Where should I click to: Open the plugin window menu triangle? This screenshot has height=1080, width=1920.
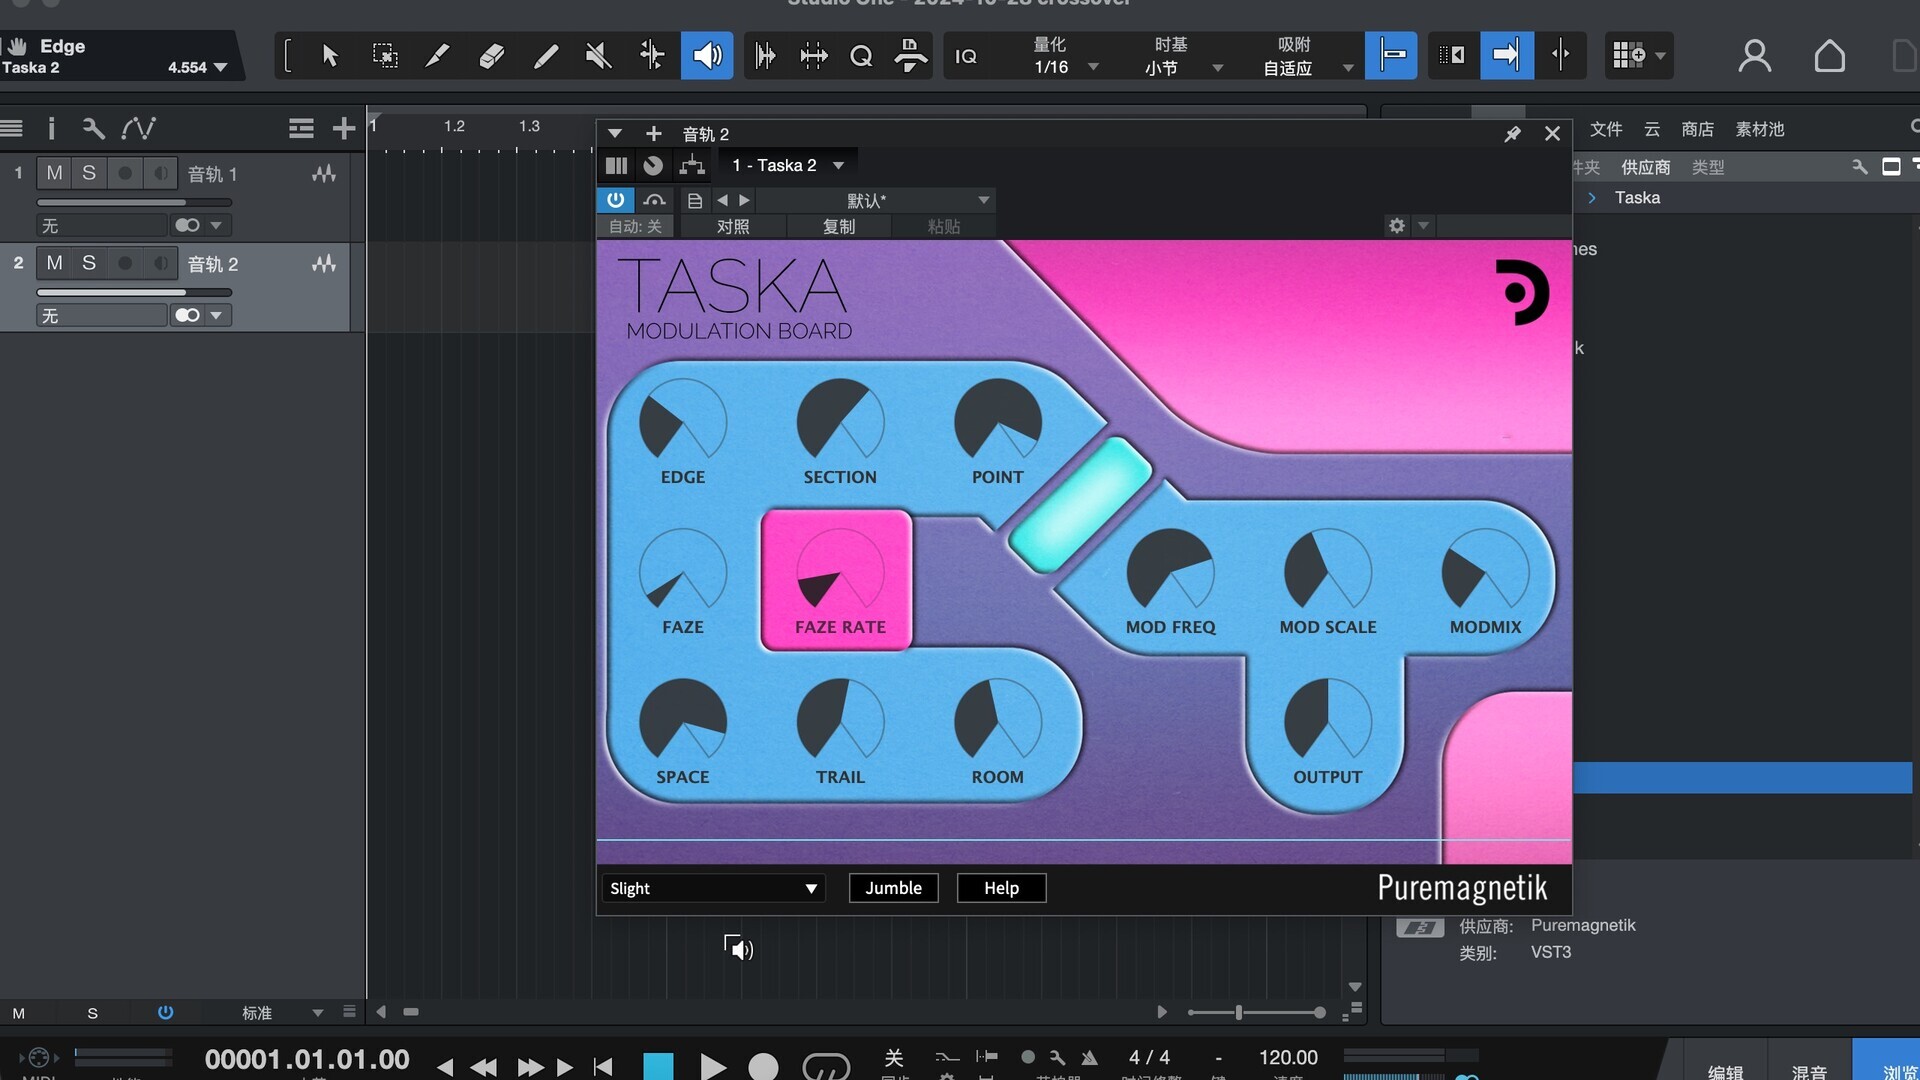pos(615,134)
